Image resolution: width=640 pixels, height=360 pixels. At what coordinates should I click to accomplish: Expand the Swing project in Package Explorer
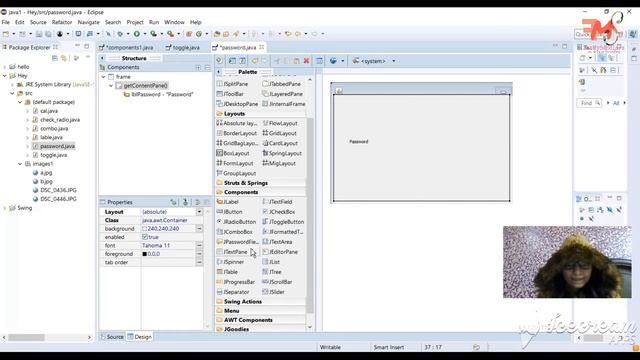click(4, 208)
